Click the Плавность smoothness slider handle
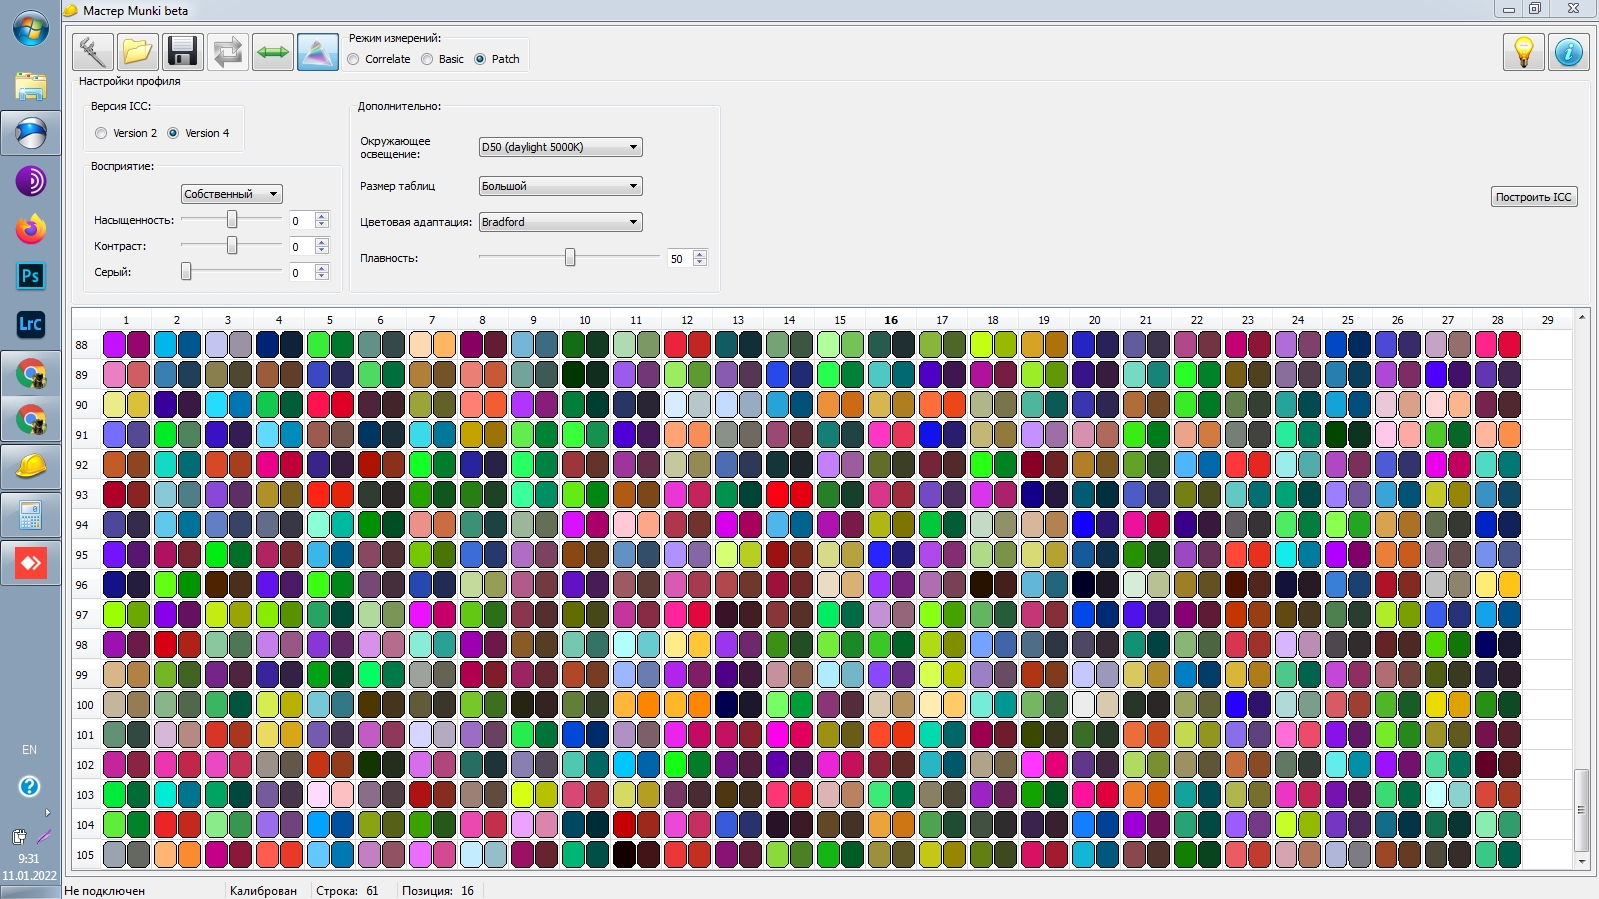The width and height of the screenshot is (1599, 899). coord(570,258)
